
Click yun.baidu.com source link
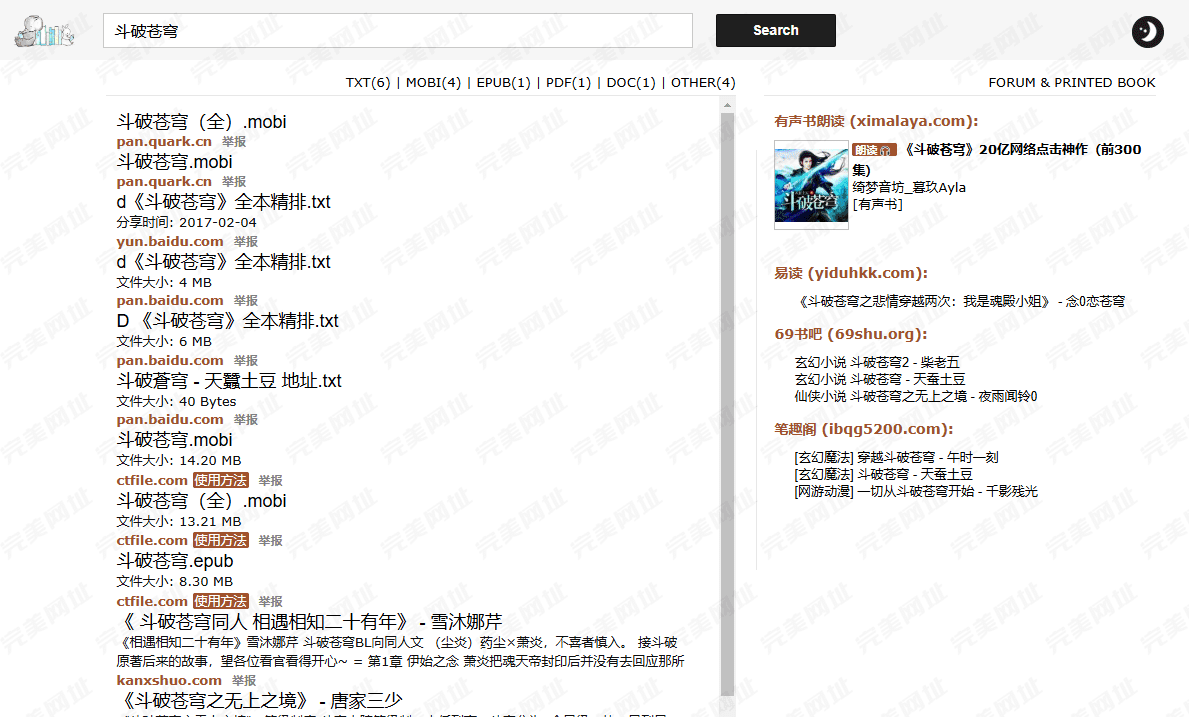pos(170,242)
